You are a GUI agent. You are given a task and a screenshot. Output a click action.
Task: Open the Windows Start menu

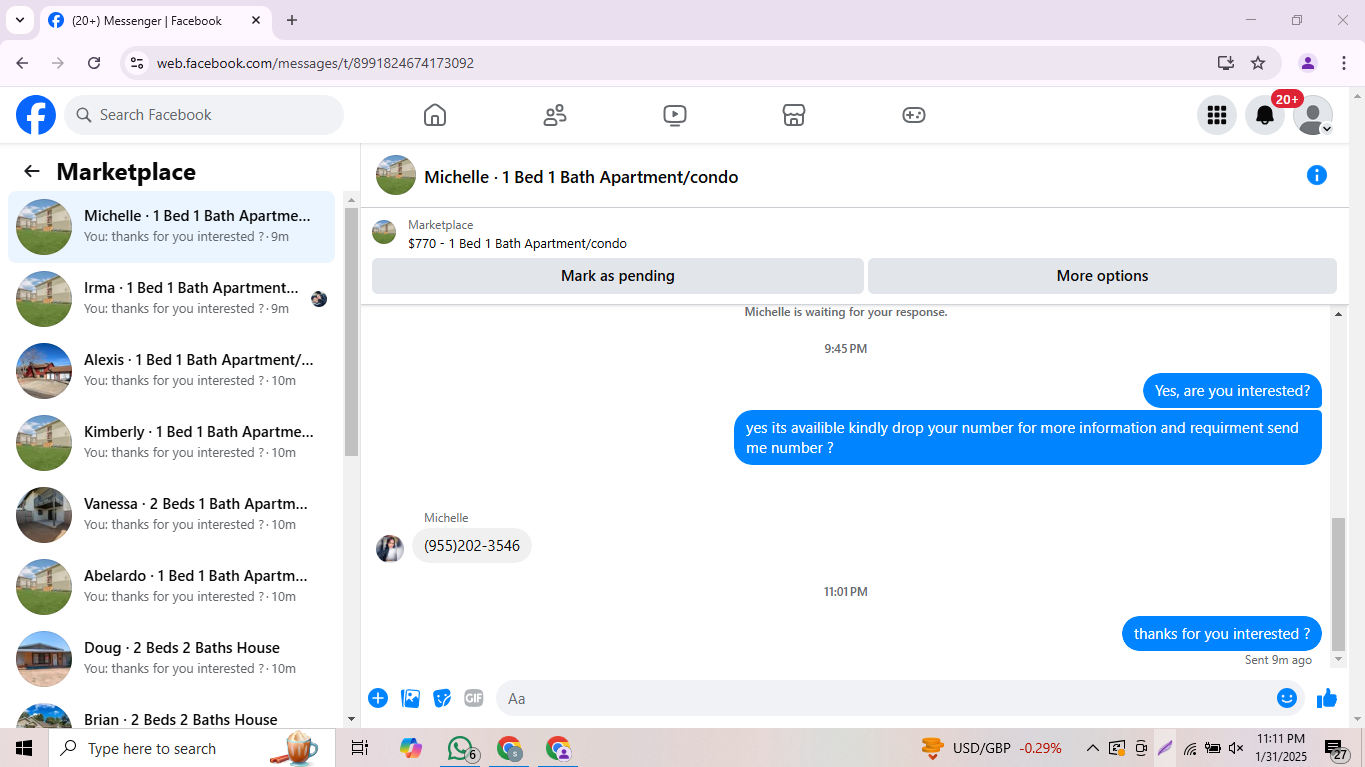click(x=24, y=748)
